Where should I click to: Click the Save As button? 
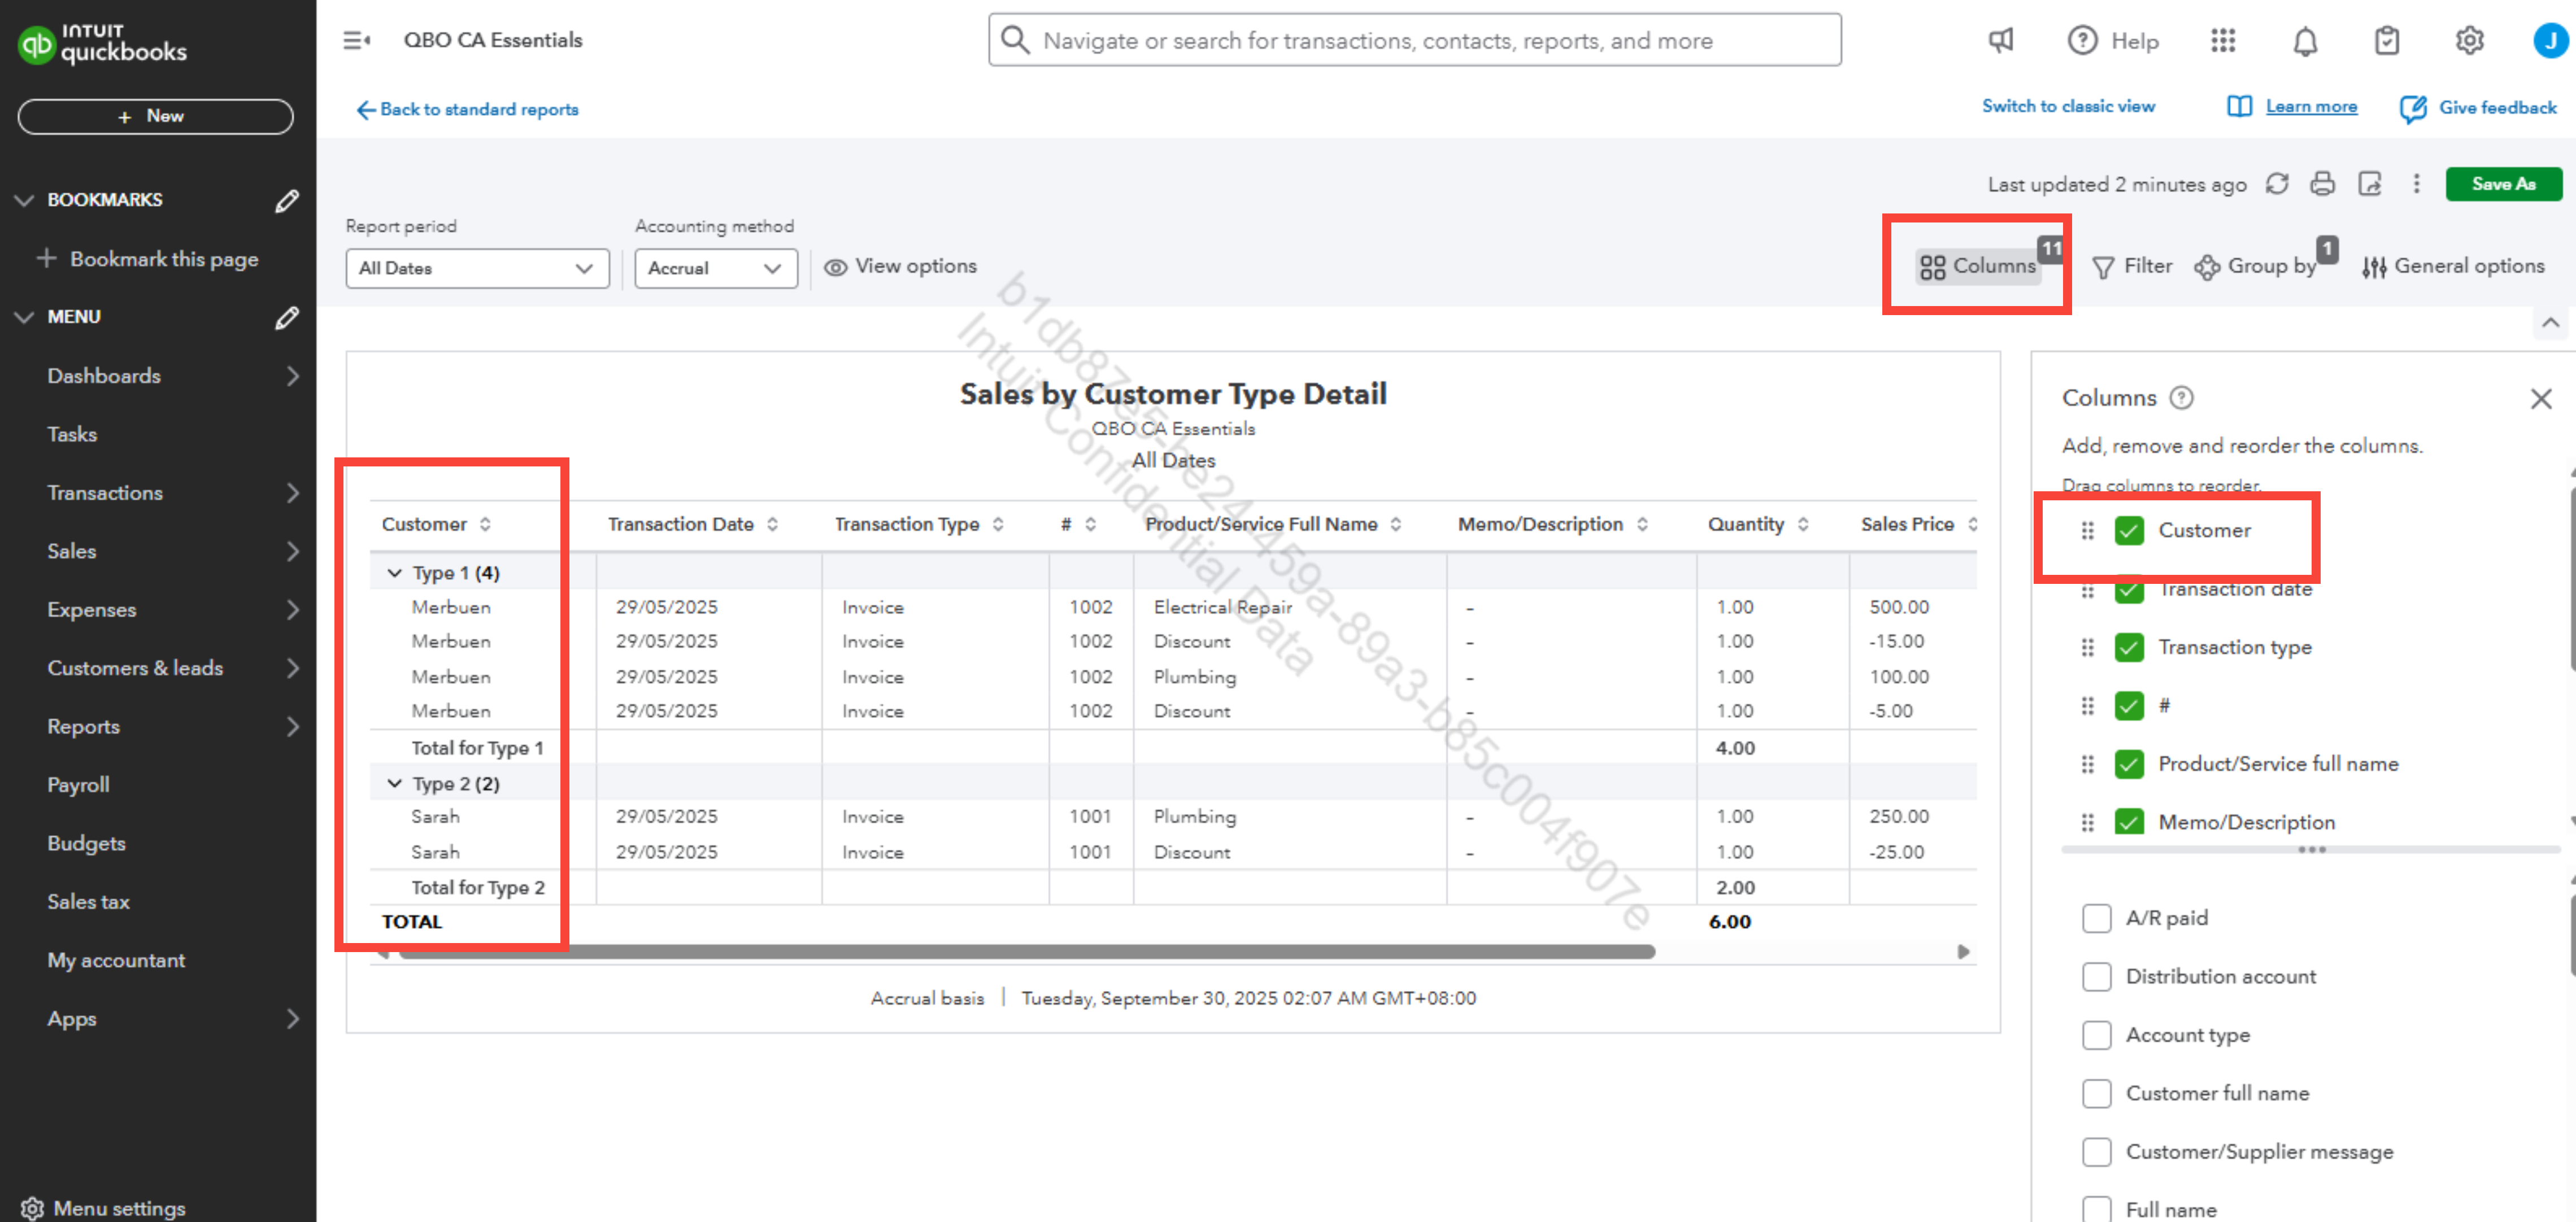pos(2502,184)
